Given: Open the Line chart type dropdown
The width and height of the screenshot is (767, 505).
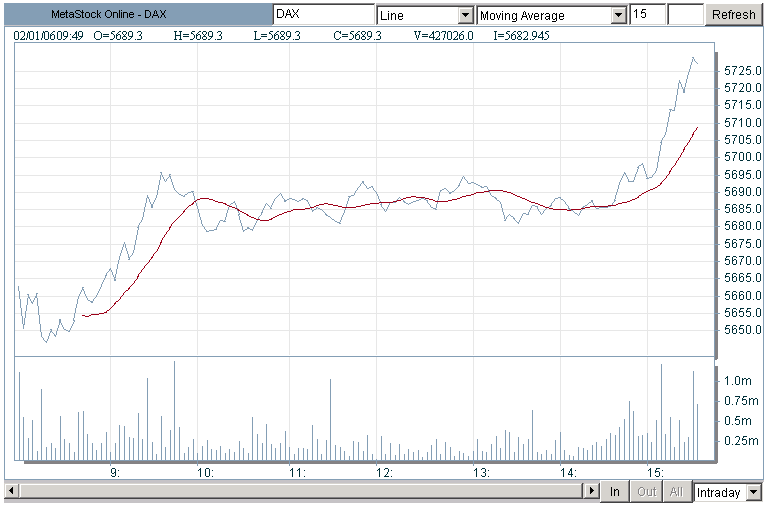Looking at the screenshot, I should click(x=466, y=16).
